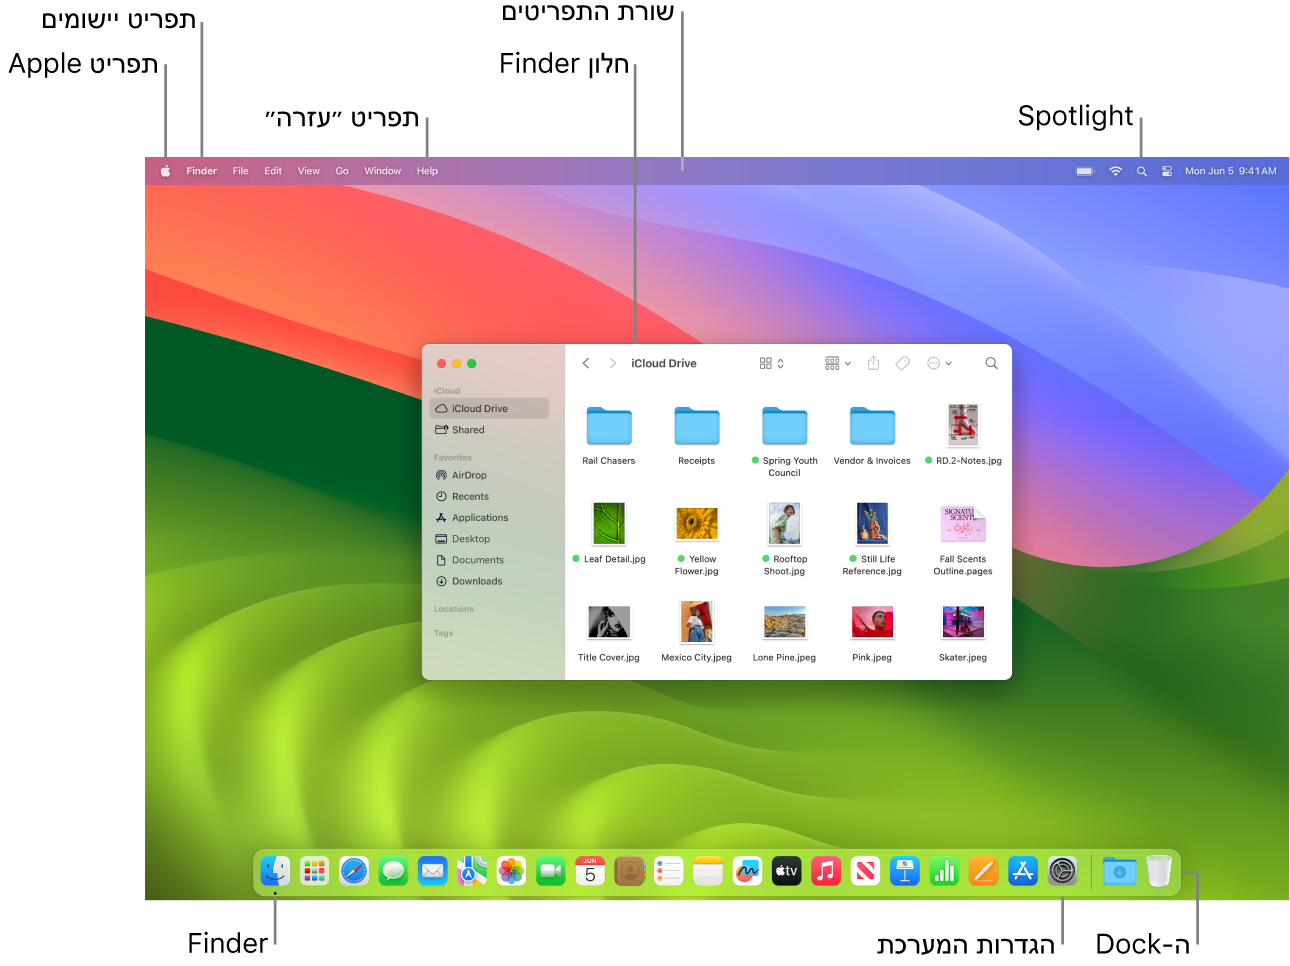Viewport: 1290px width, 966px height.
Task: Click the Finder window search icon
Action: point(991,363)
